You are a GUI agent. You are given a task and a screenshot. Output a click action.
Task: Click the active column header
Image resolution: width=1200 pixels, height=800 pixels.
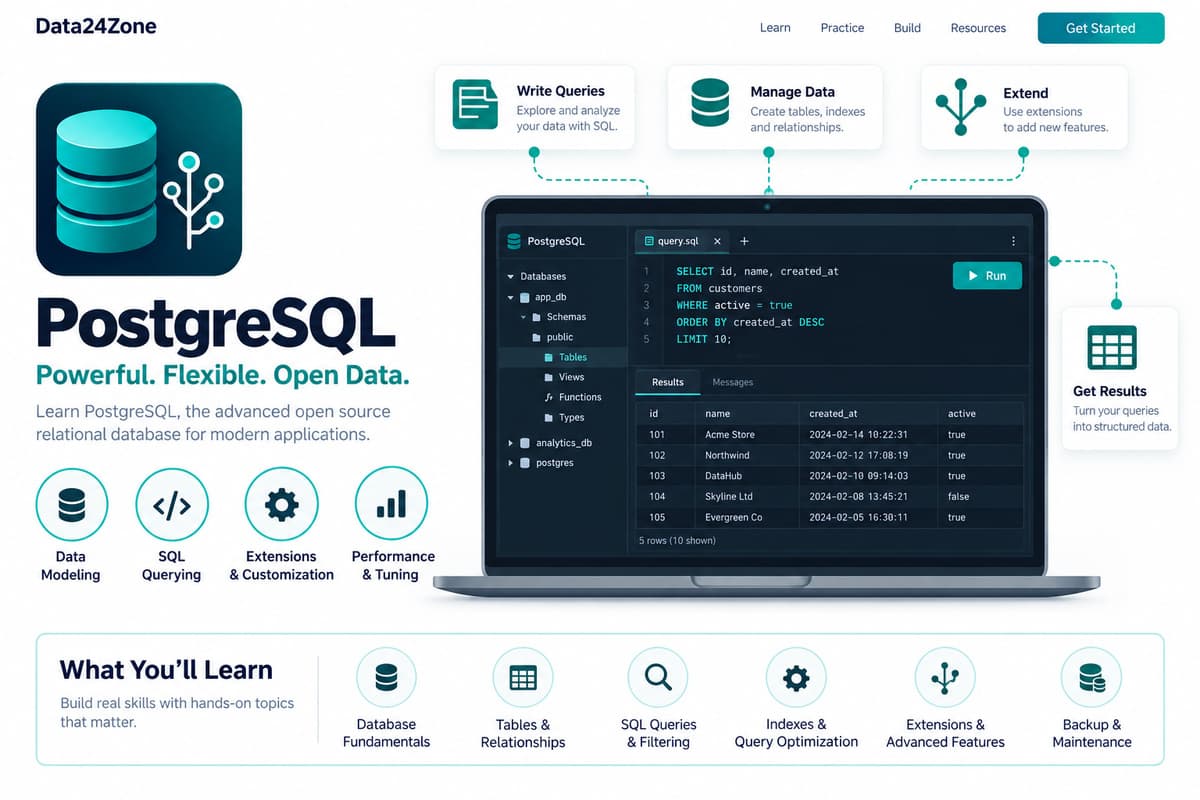(x=962, y=413)
